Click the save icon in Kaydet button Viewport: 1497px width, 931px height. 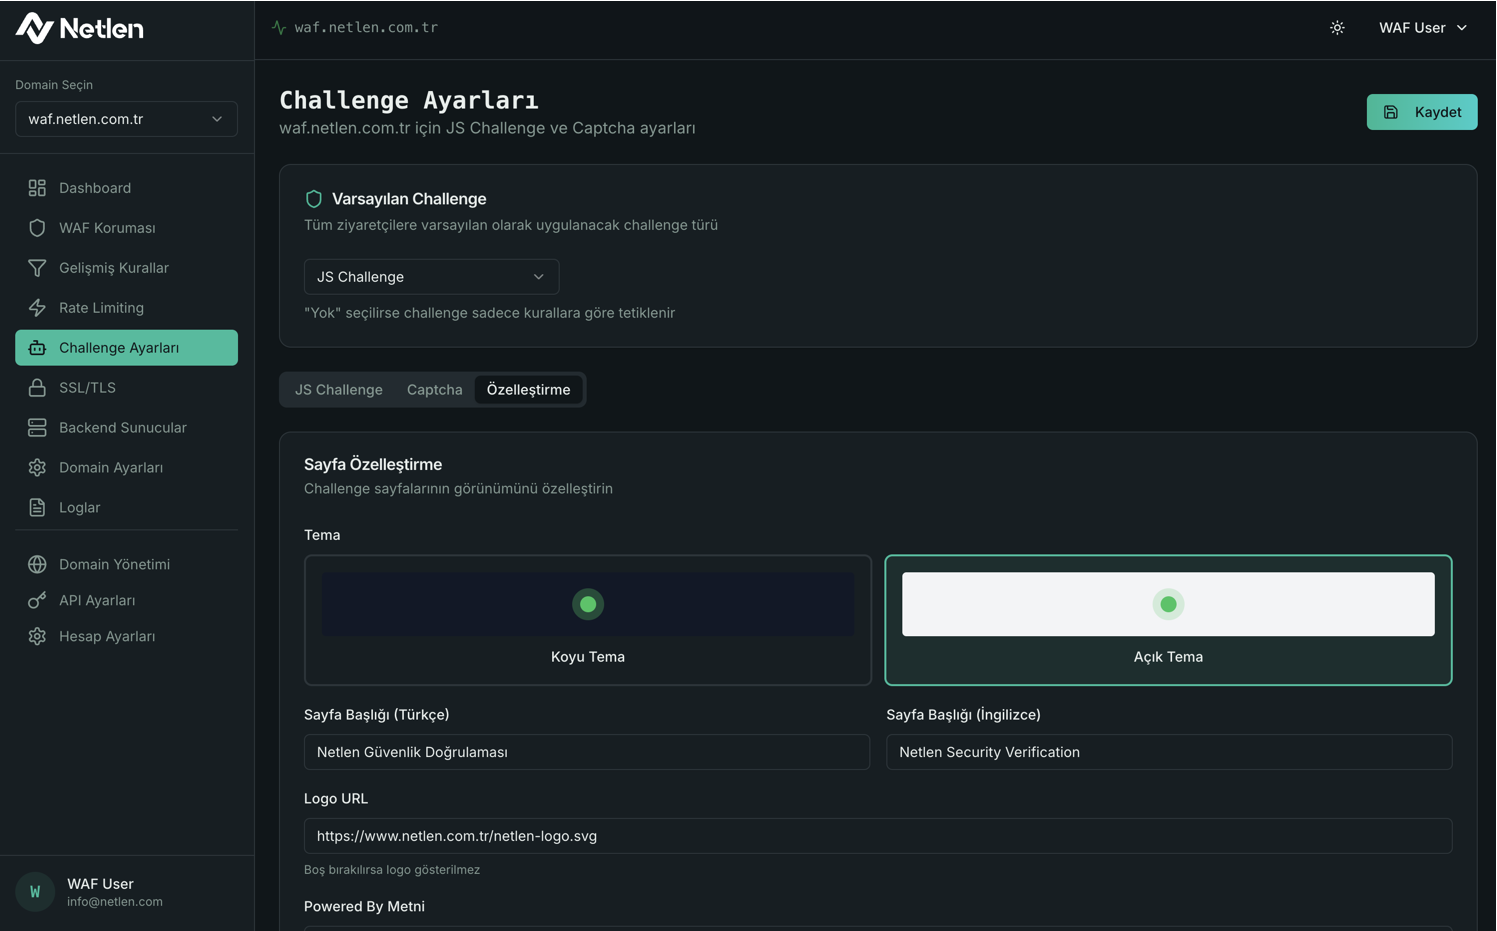tap(1391, 112)
